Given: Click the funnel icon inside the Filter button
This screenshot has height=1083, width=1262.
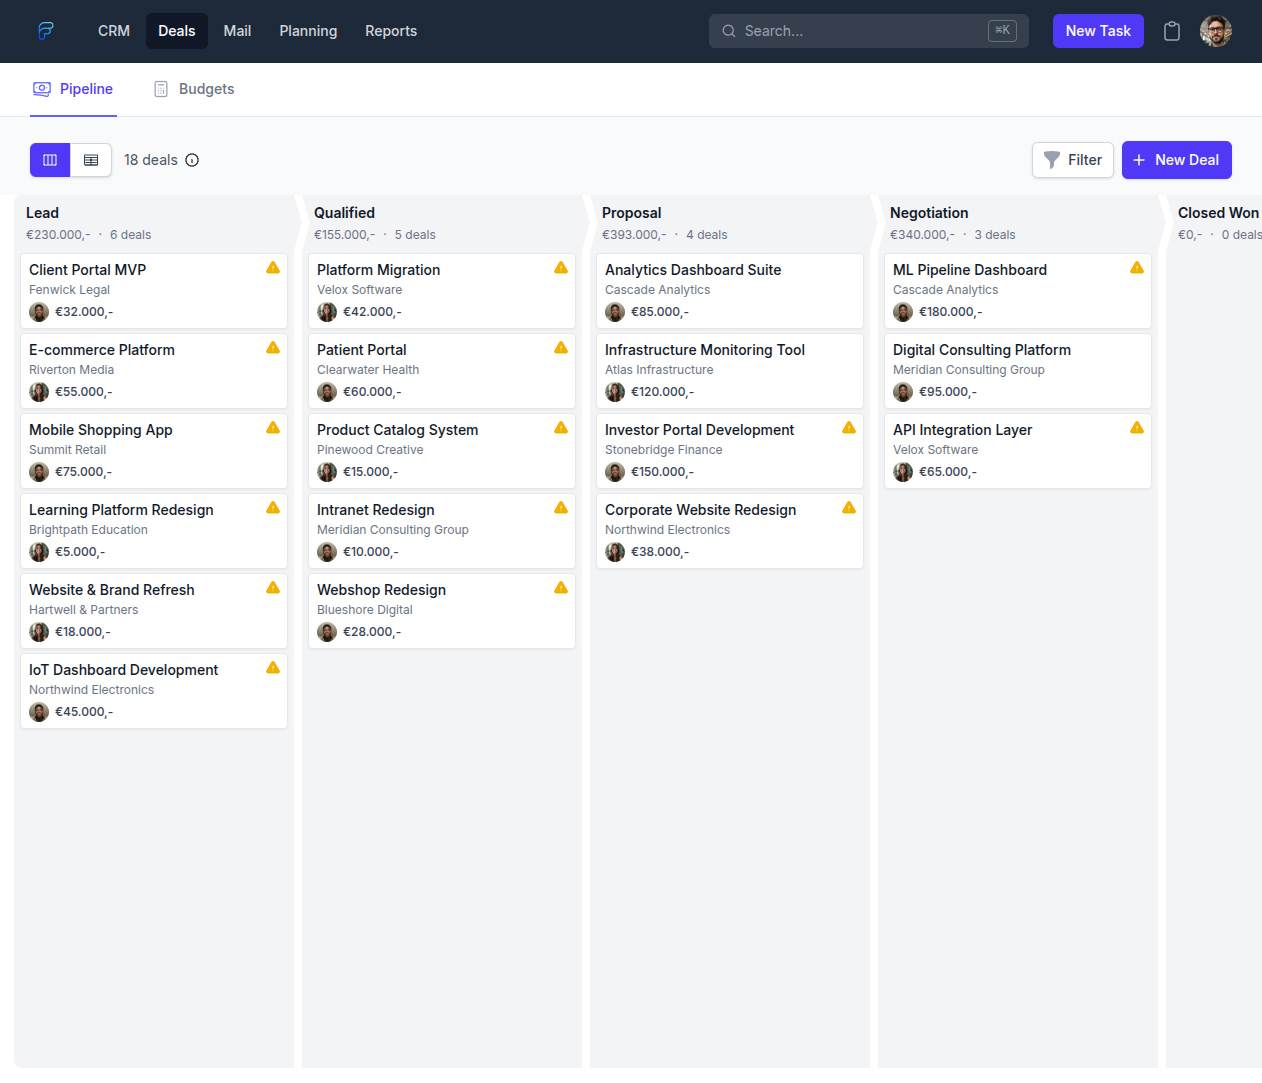Looking at the screenshot, I should (x=1050, y=160).
